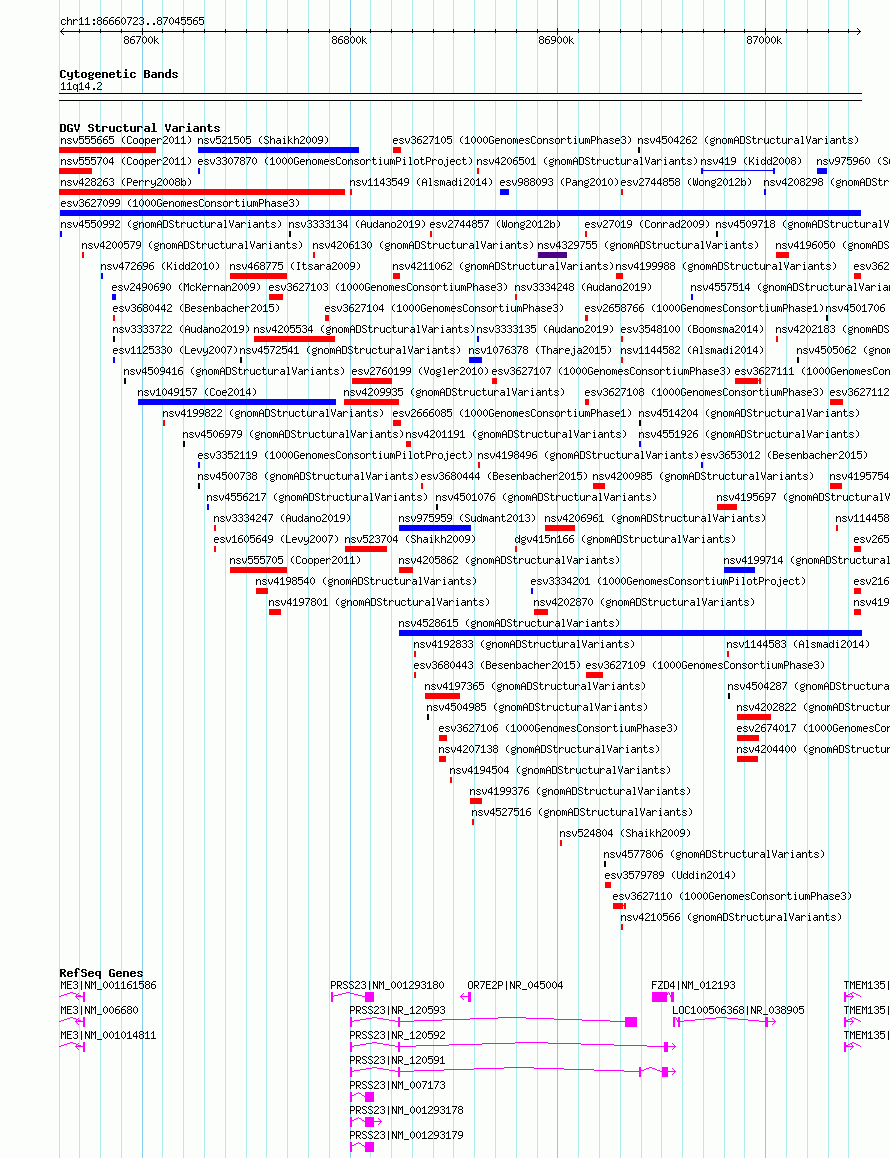This screenshot has width=890, height=1158.
Task: Open nsv4199376 (gnomADStructuralVariants) variant
Action: tap(580, 792)
